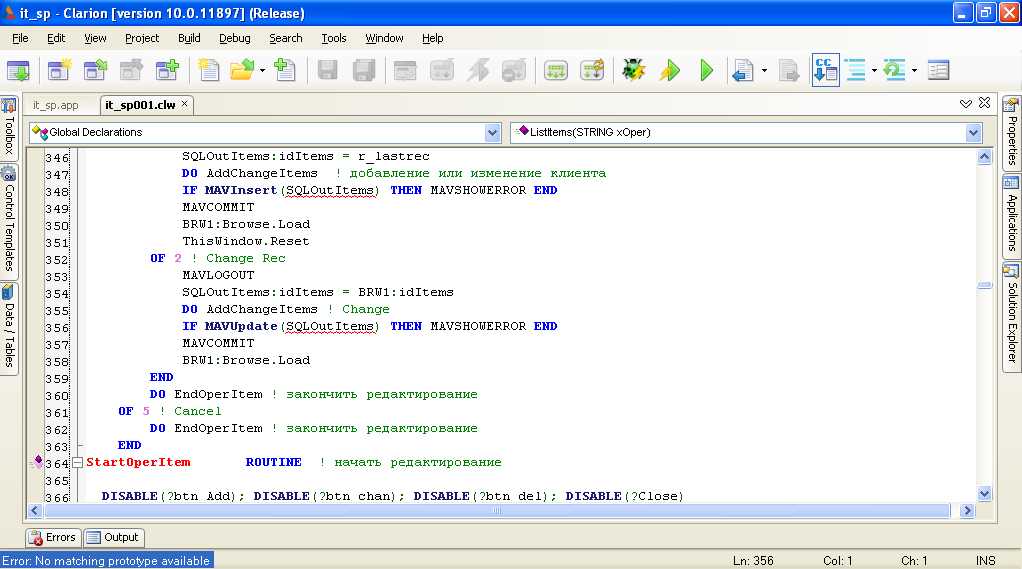
Task: Click the single green play arrow icon
Action: (706, 70)
